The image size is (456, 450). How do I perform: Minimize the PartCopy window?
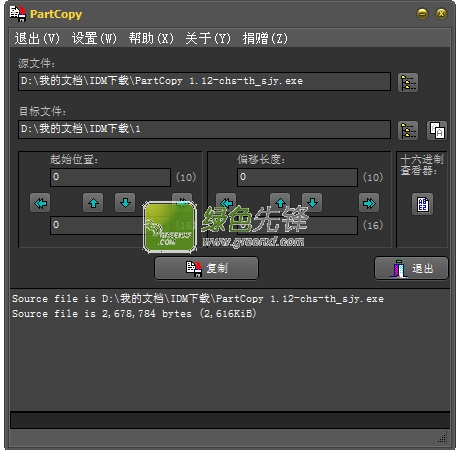pos(422,14)
